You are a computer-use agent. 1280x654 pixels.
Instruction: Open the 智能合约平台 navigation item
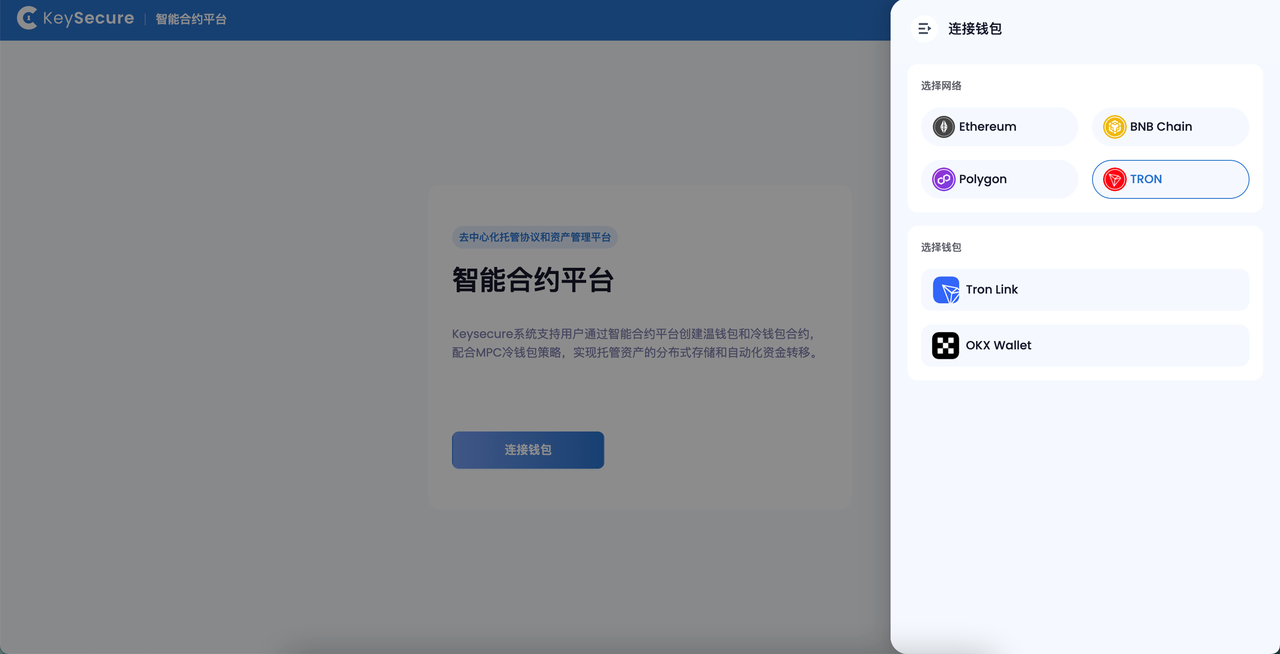click(190, 18)
